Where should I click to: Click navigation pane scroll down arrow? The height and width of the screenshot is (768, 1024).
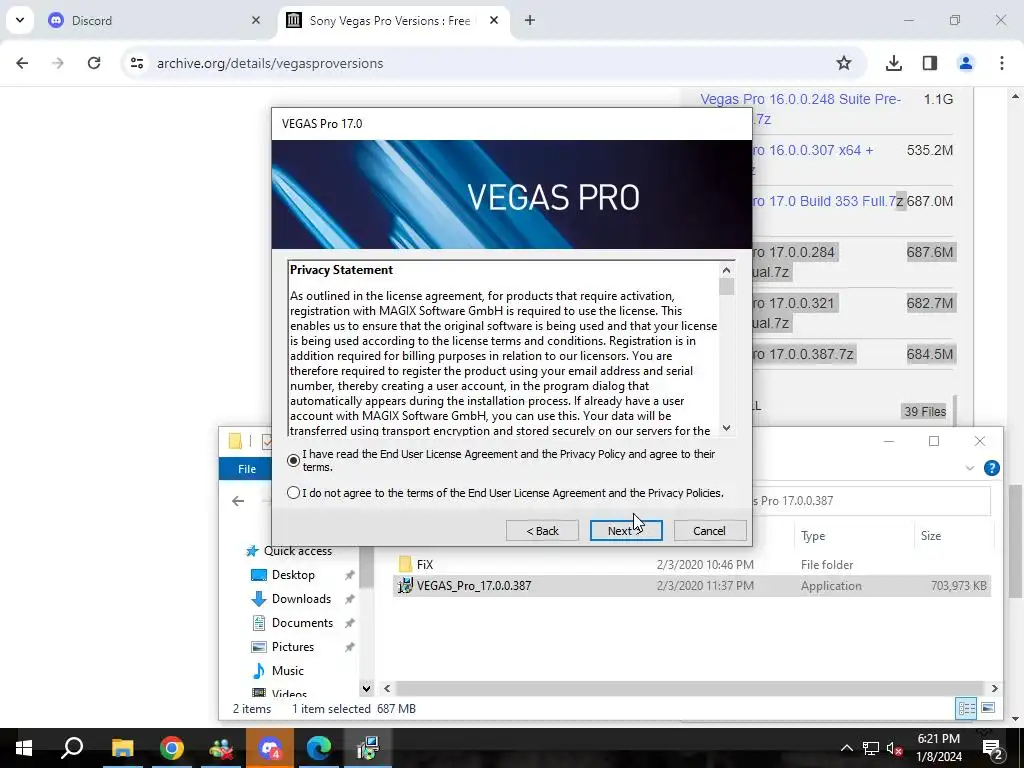[366, 688]
